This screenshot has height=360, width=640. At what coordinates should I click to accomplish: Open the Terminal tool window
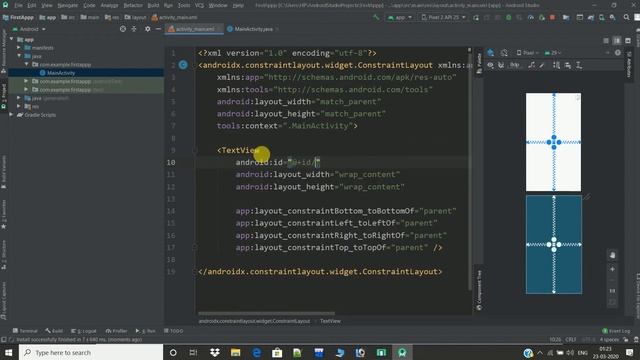point(25,331)
